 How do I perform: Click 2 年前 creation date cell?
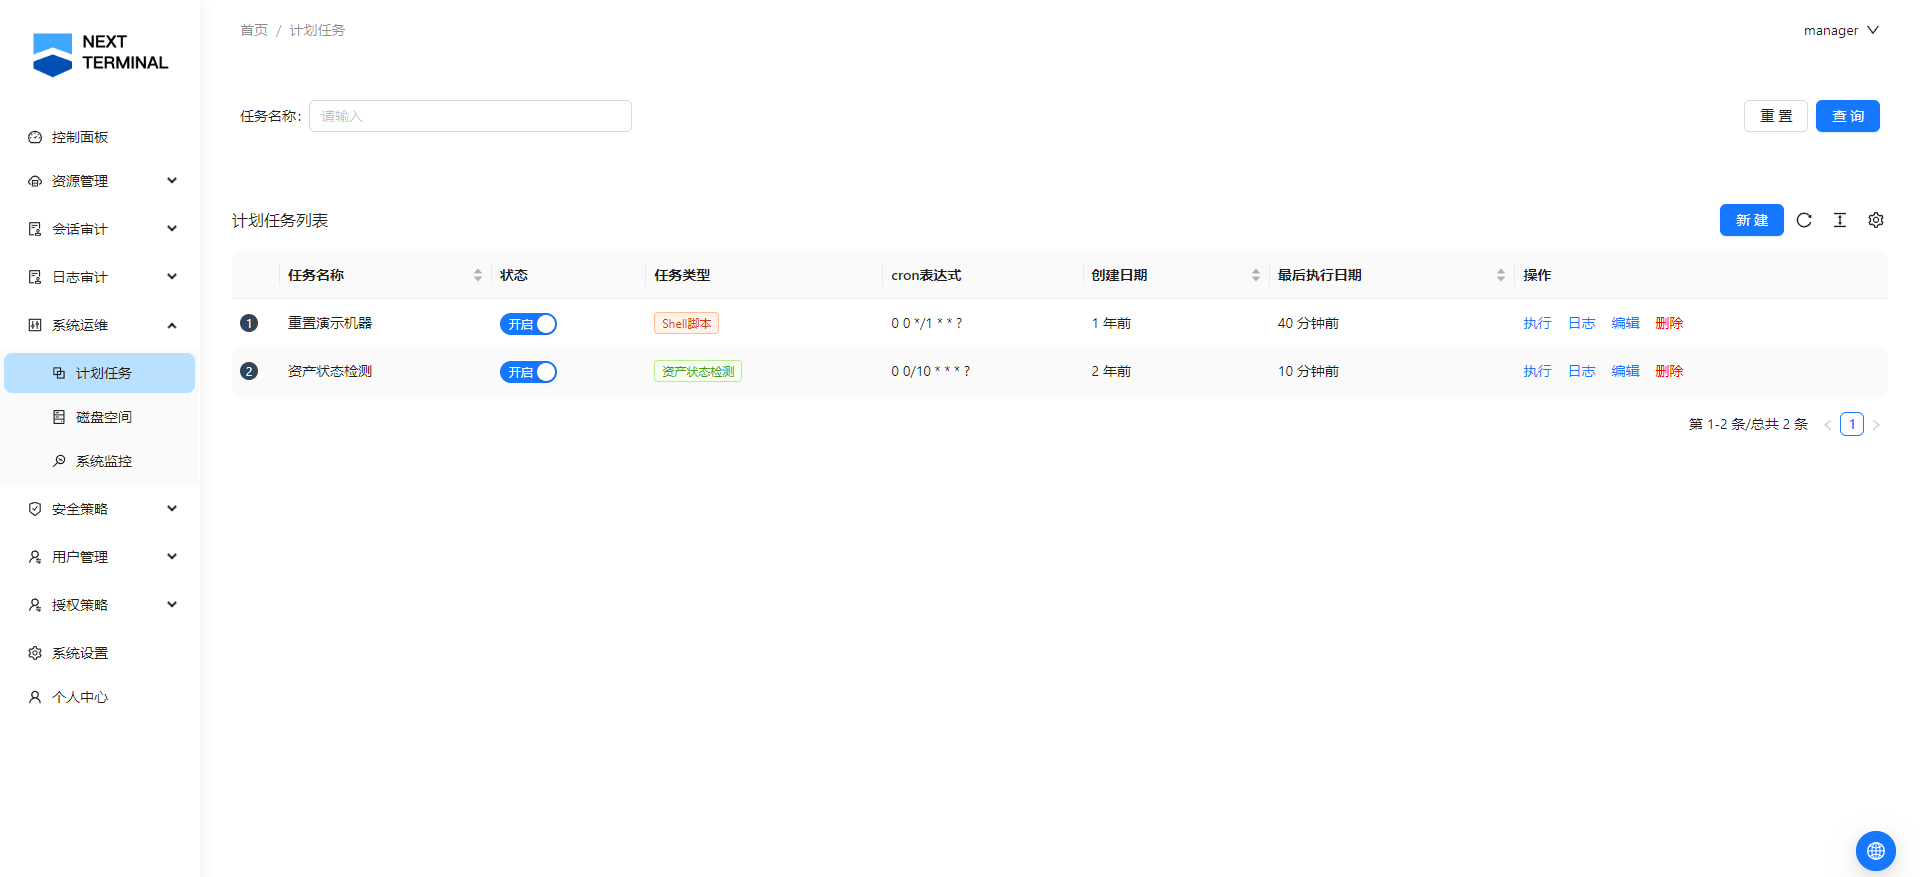(1111, 371)
